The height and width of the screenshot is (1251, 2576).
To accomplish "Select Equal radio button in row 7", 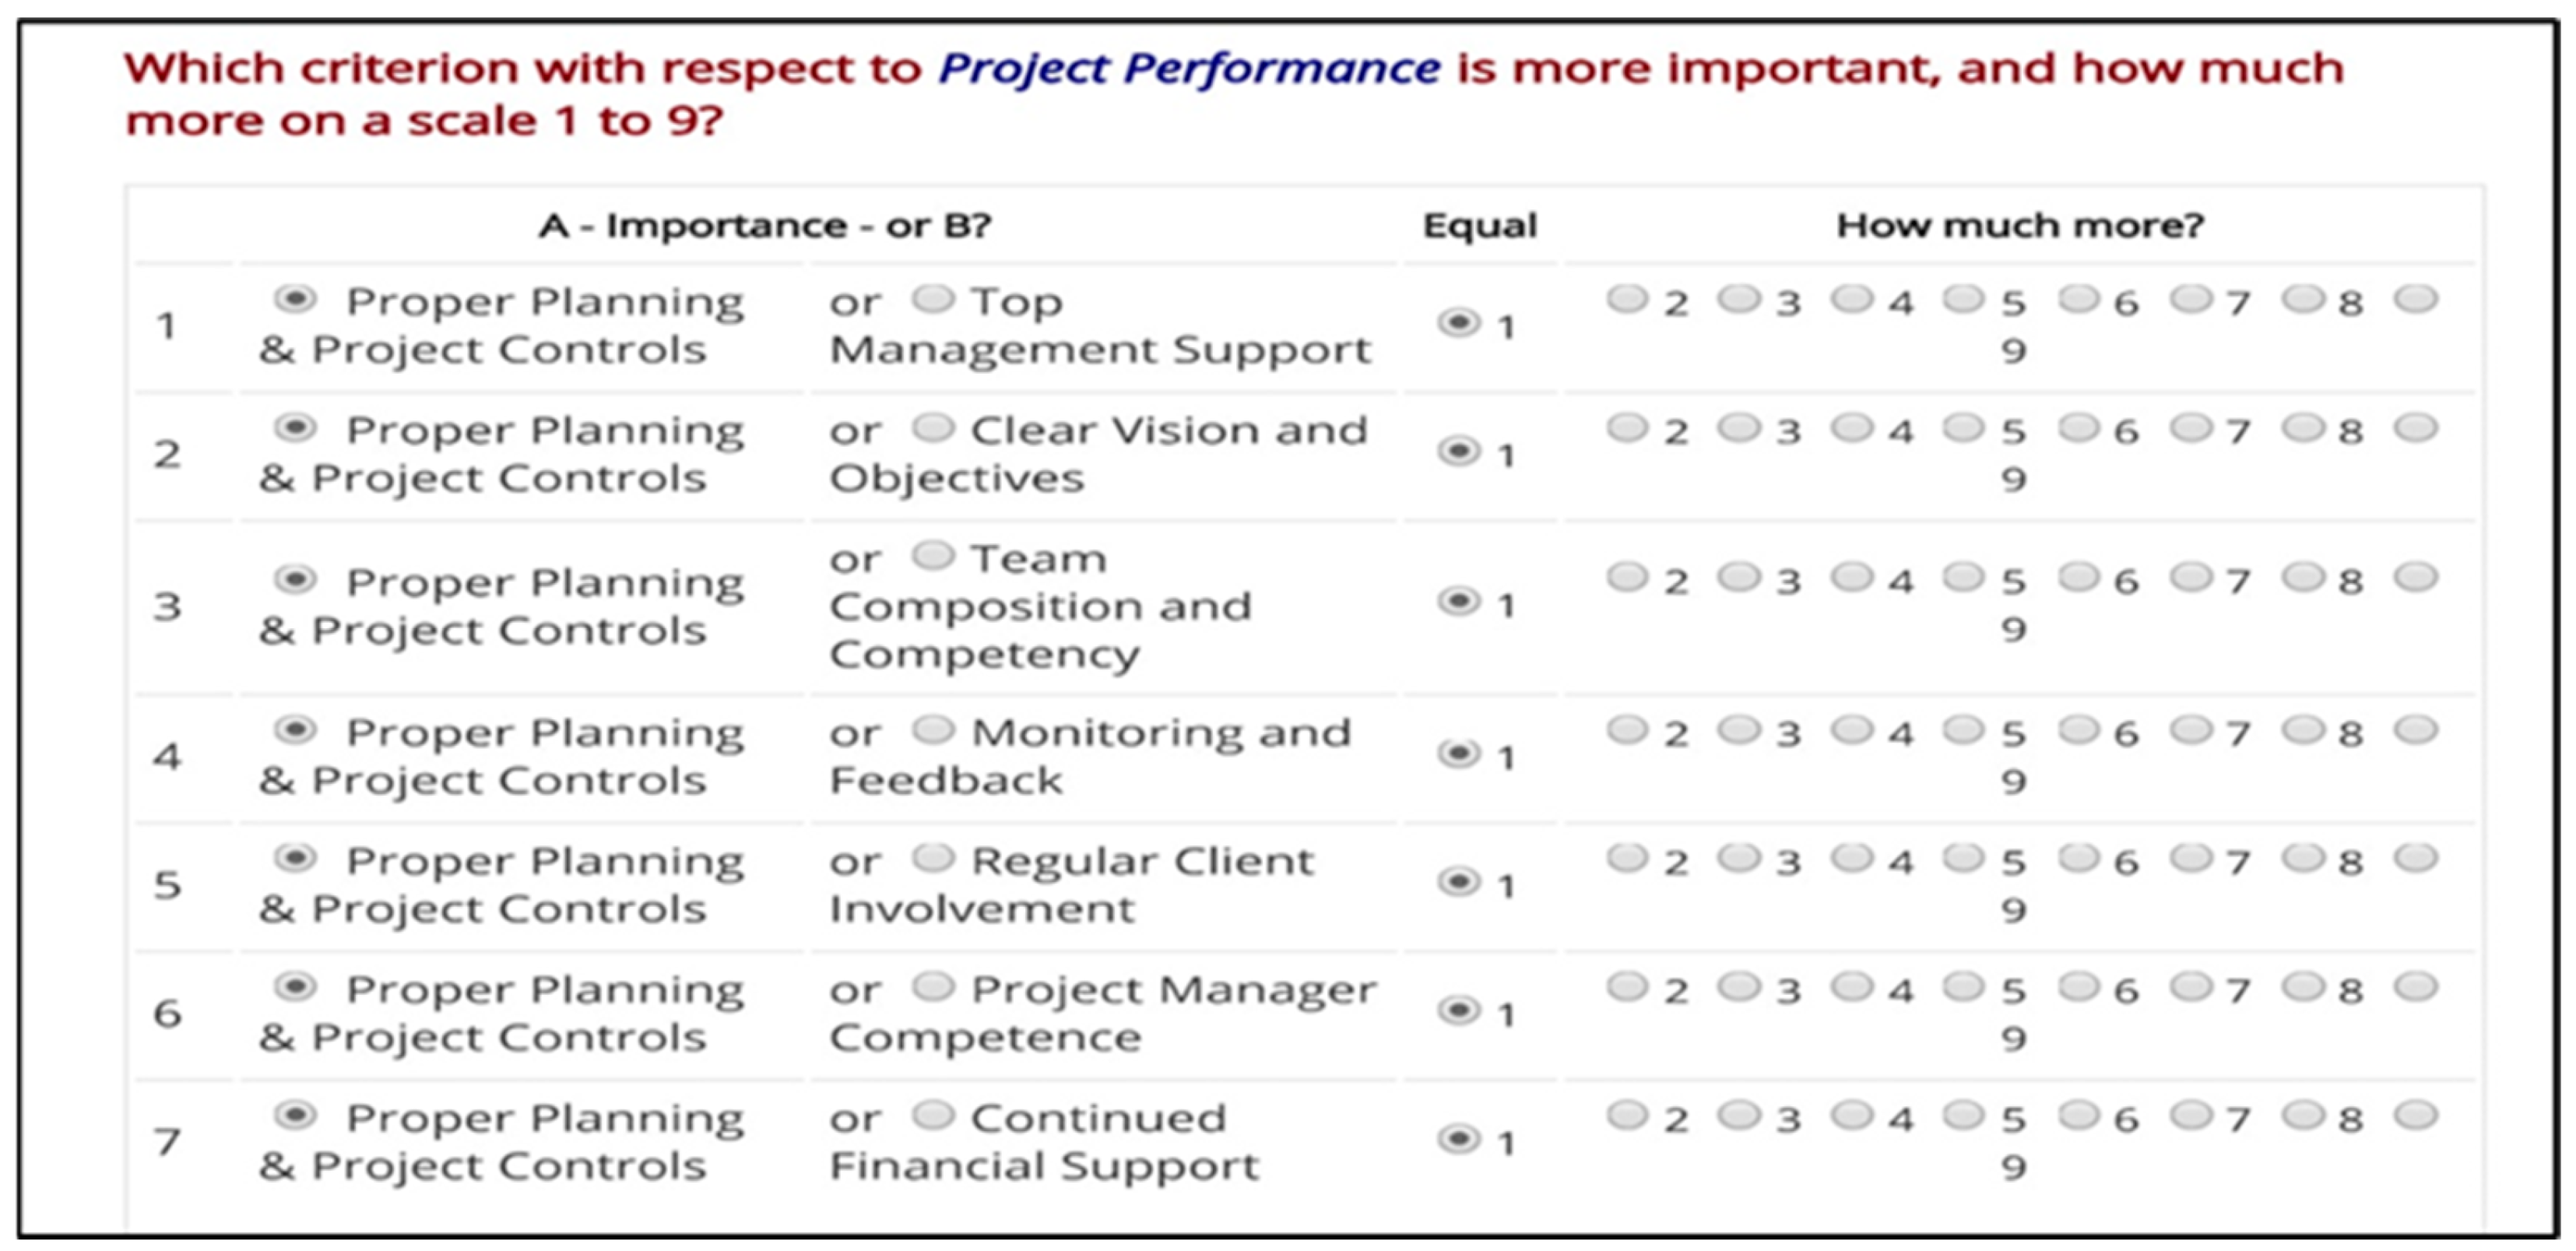I will 1459,1138.
